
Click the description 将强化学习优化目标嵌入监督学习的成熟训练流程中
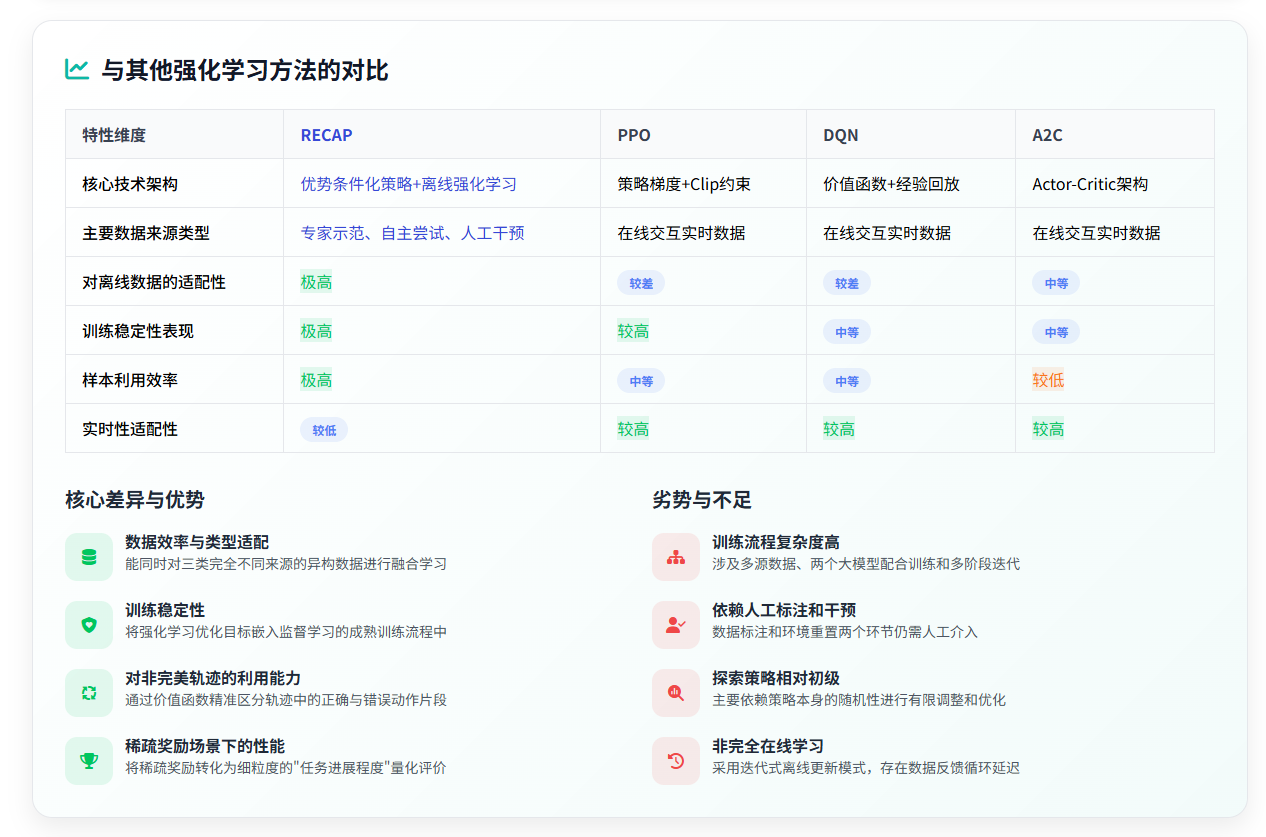coord(286,632)
